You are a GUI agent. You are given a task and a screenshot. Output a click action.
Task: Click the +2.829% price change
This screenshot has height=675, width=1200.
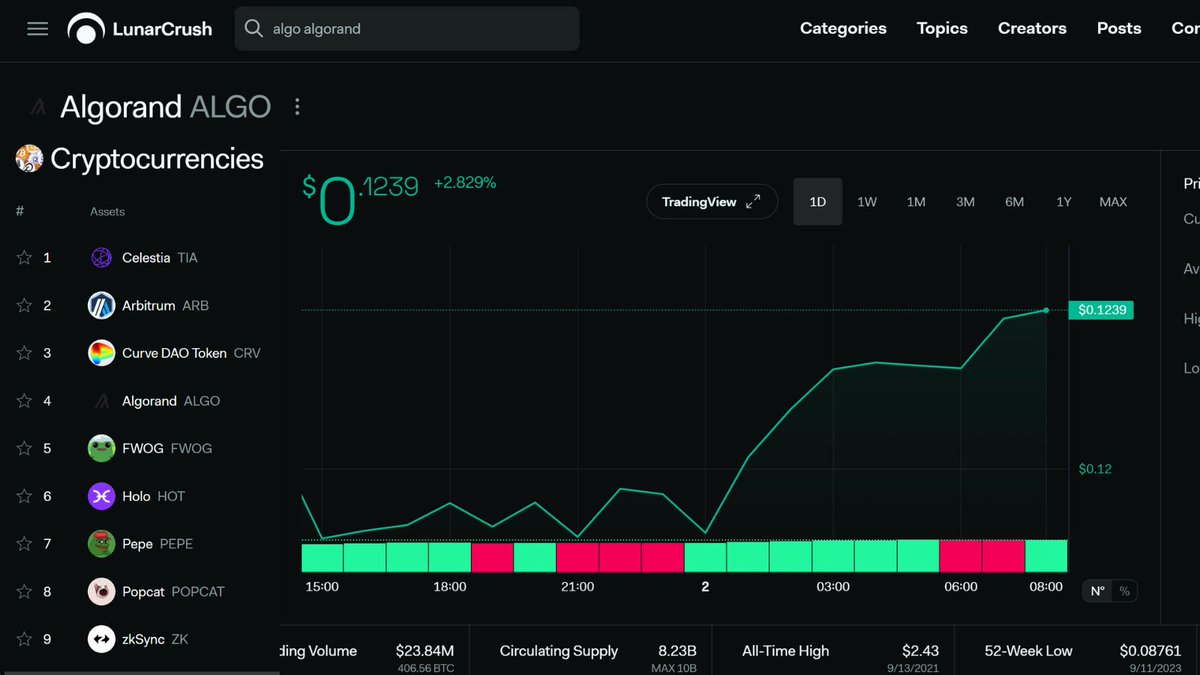(465, 183)
